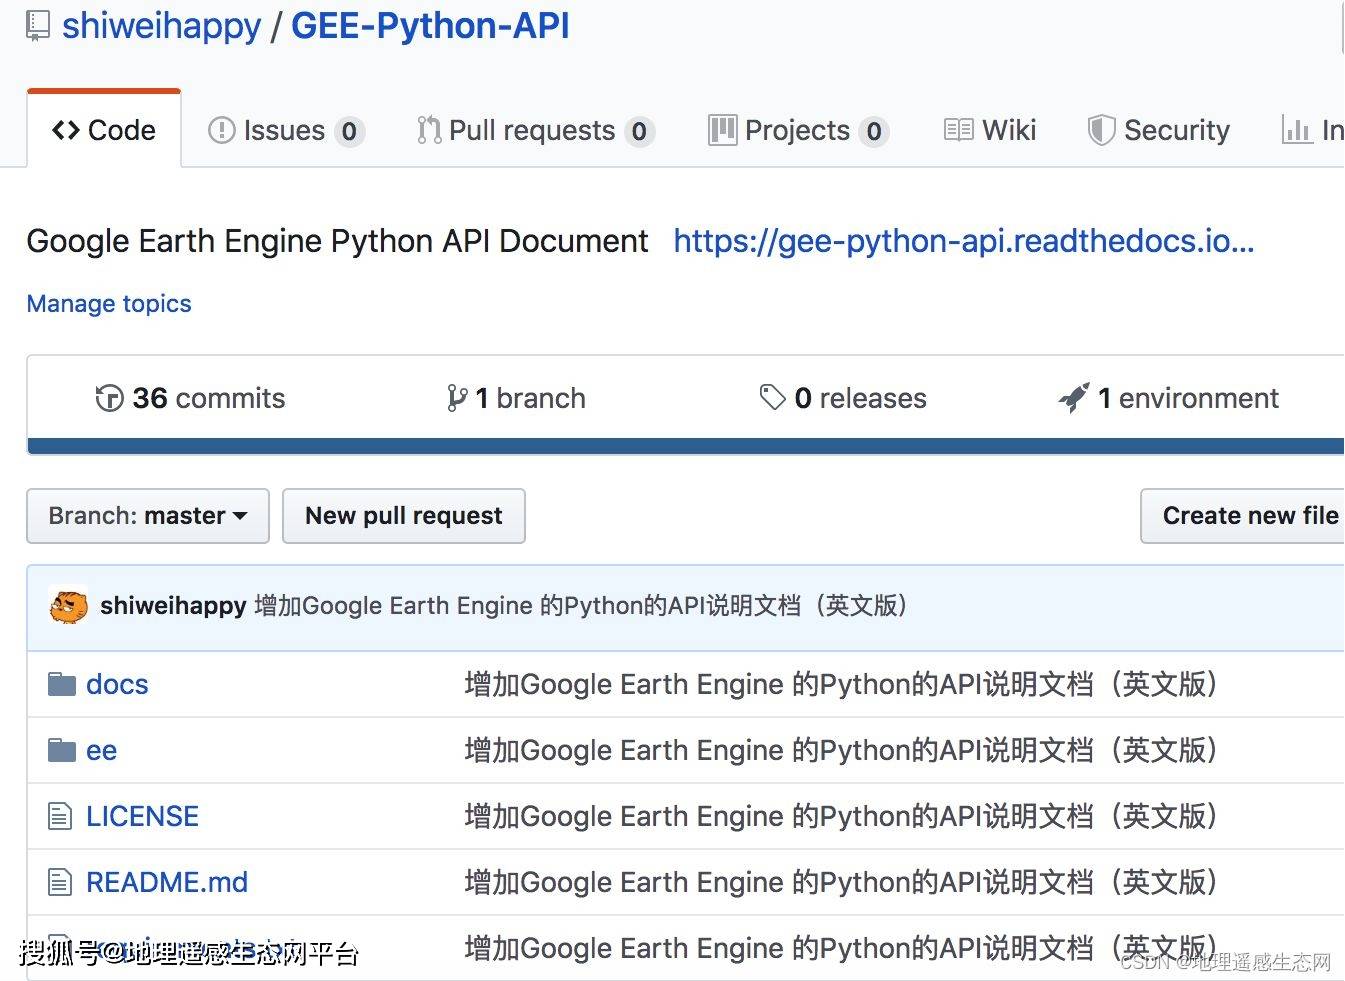Click the Pull requests merge icon
Viewport: 1345px width, 981px height.
click(x=429, y=130)
